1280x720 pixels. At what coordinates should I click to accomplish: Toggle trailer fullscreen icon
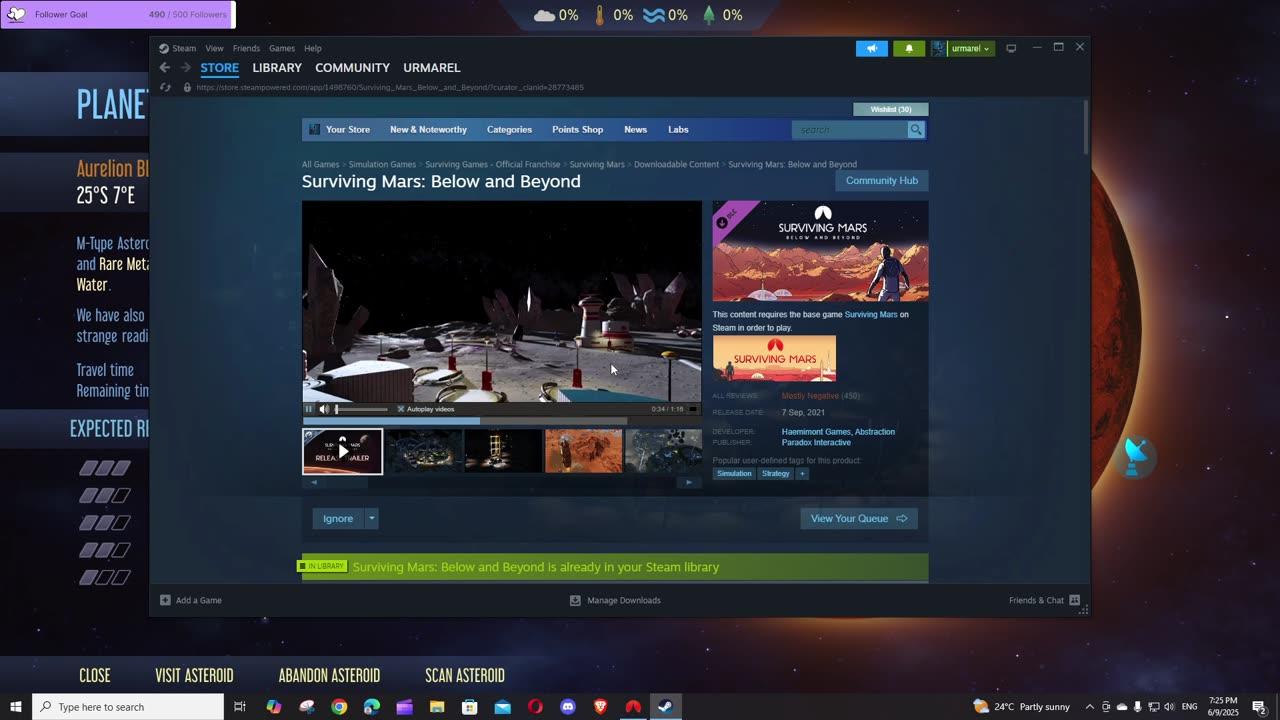click(693, 409)
